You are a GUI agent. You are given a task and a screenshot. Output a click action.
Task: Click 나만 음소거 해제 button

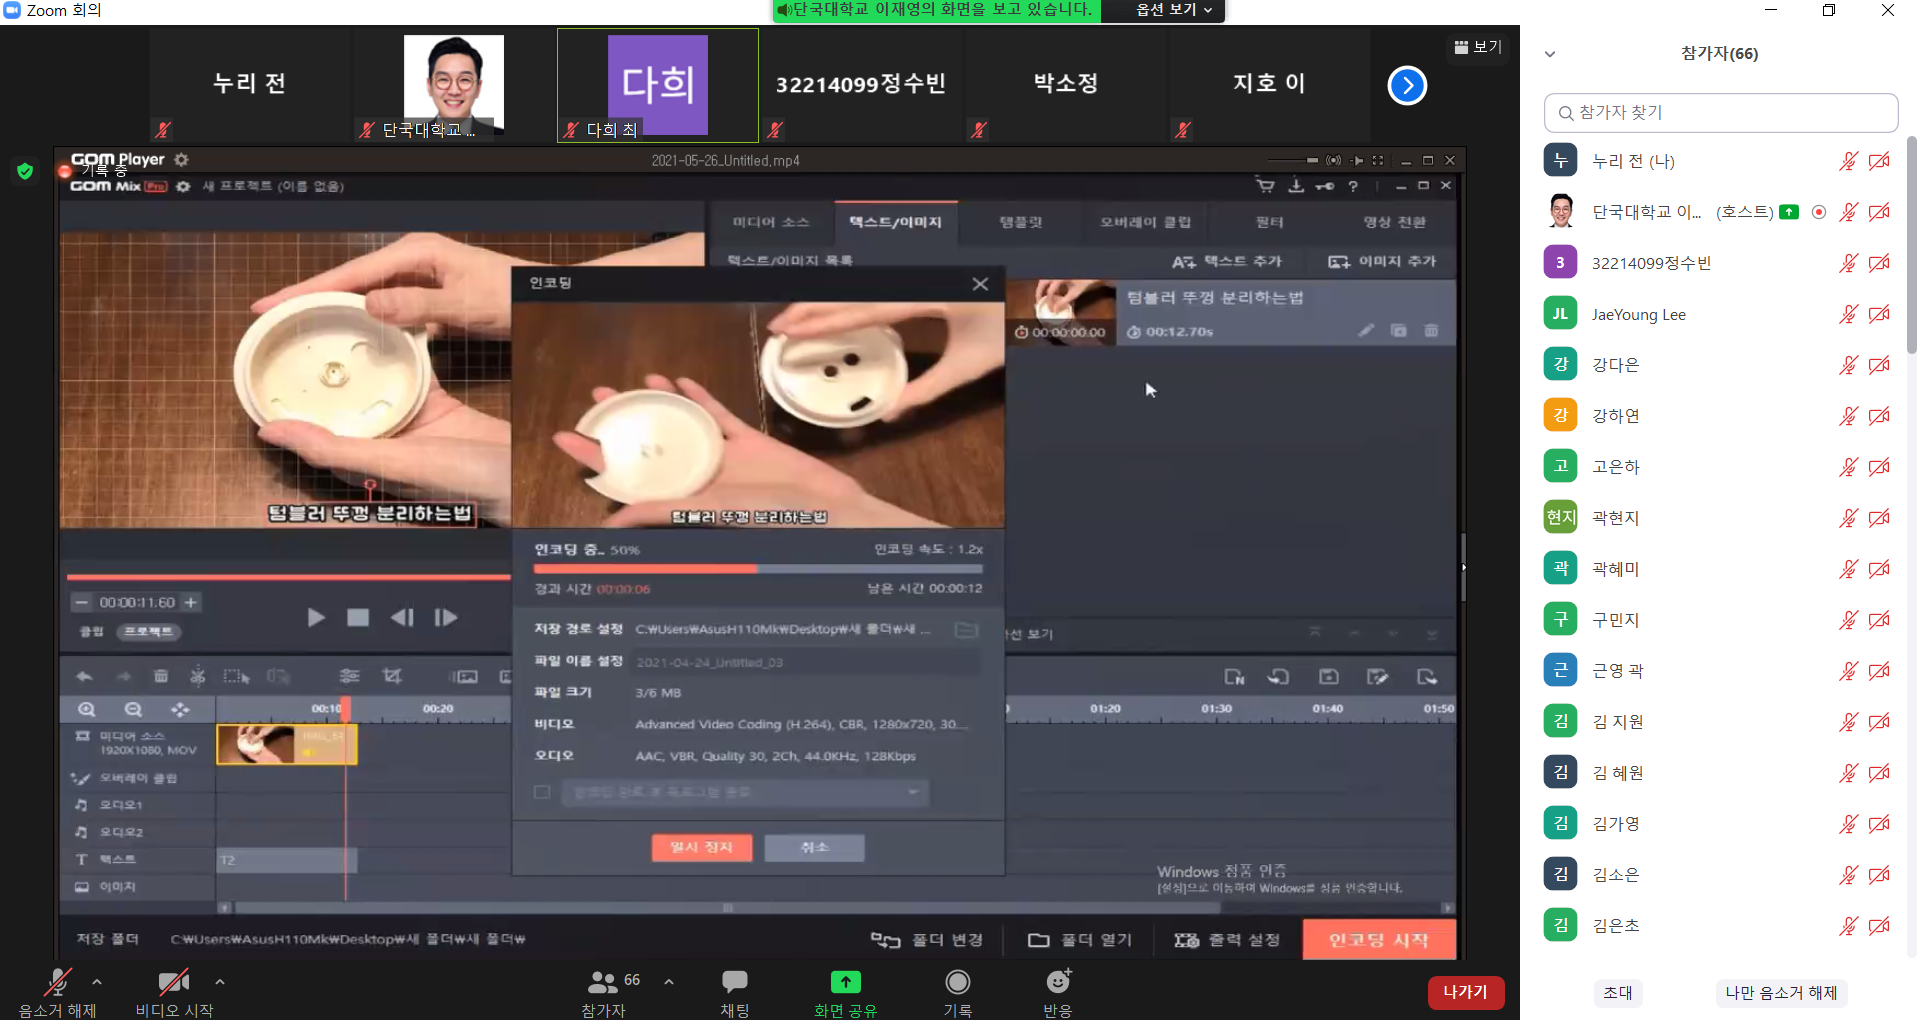click(1781, 993)
